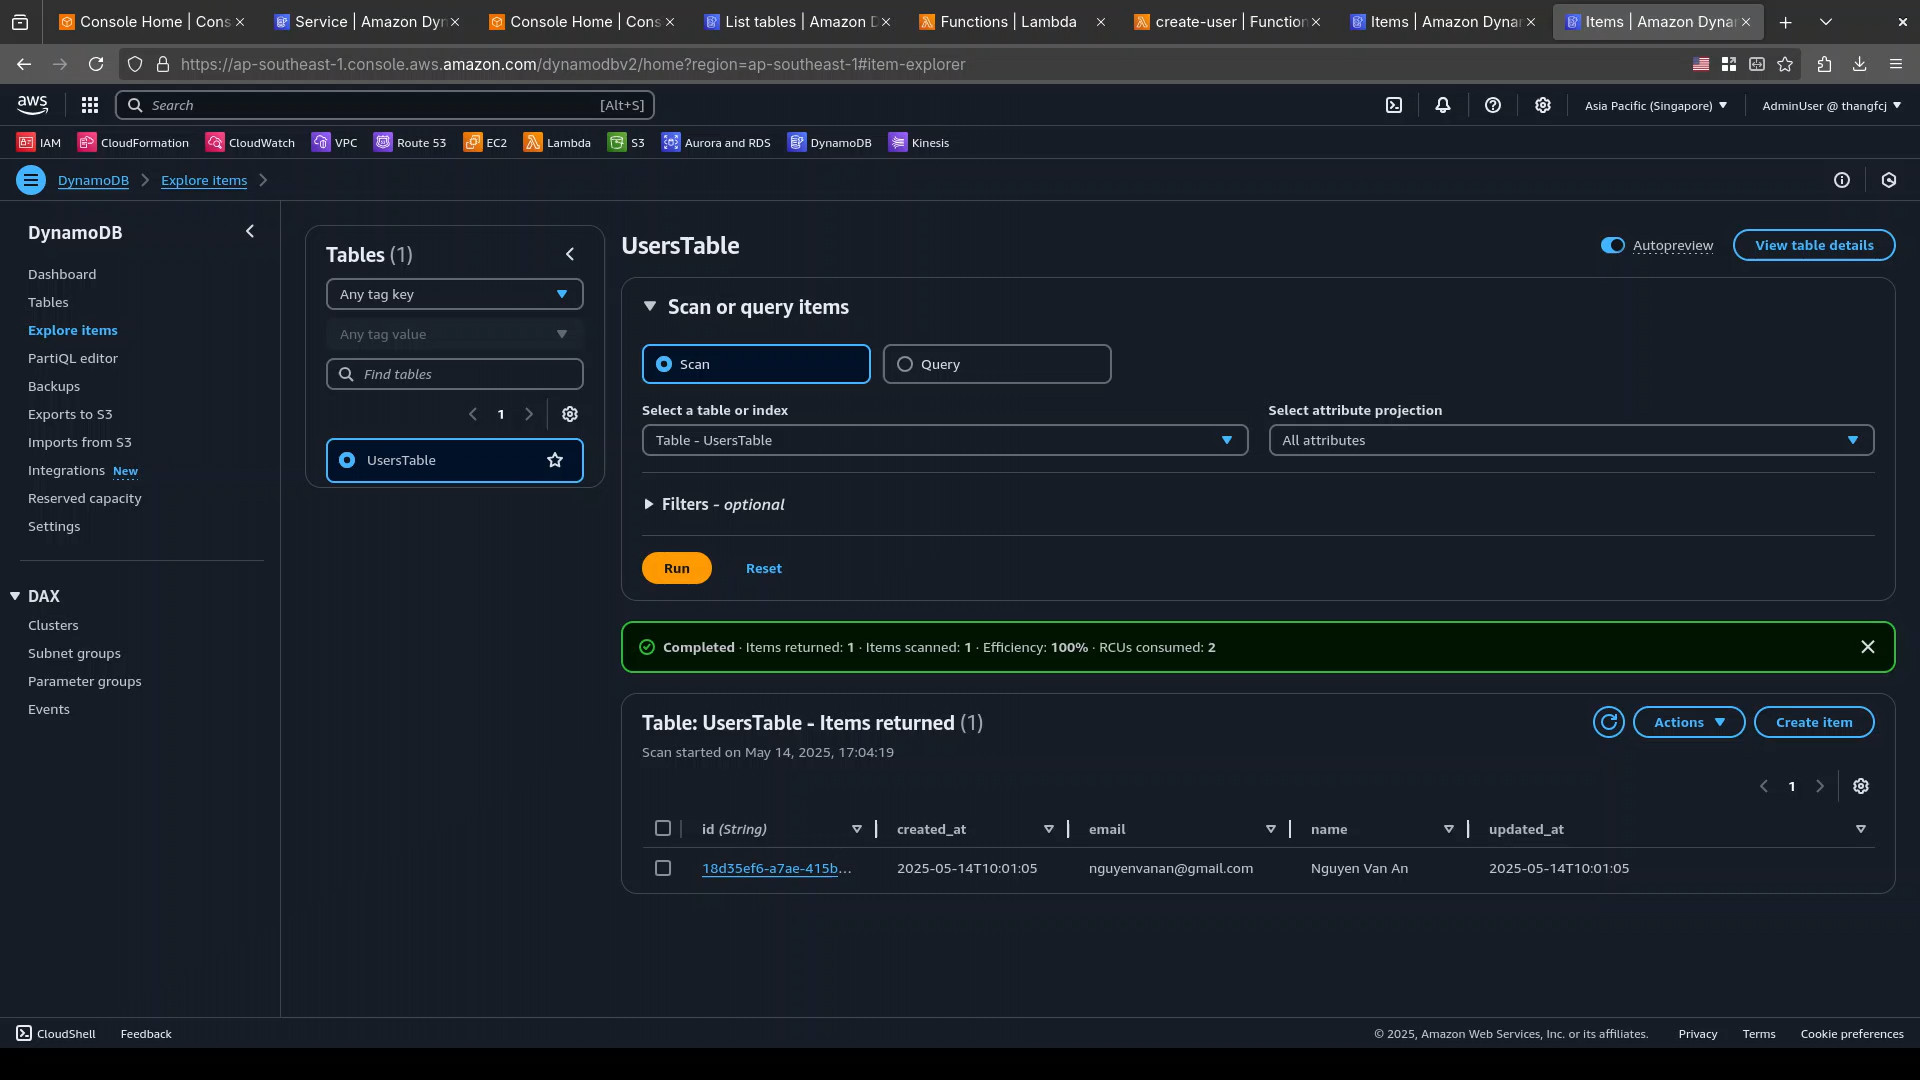Open the Actions dropdown button
The height and width of the screenshot is (1080, 1920).
[x=1689, y=722]
